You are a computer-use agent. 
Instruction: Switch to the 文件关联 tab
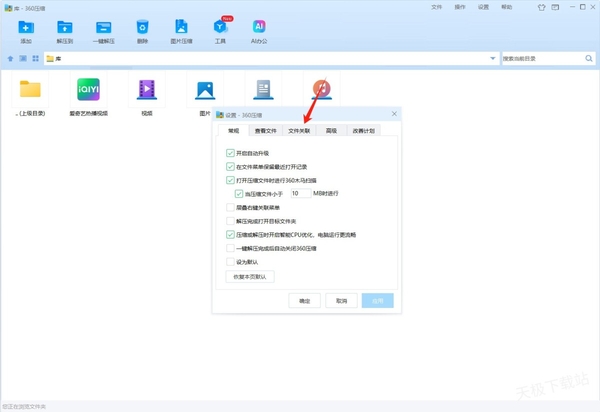click(299, 130)
